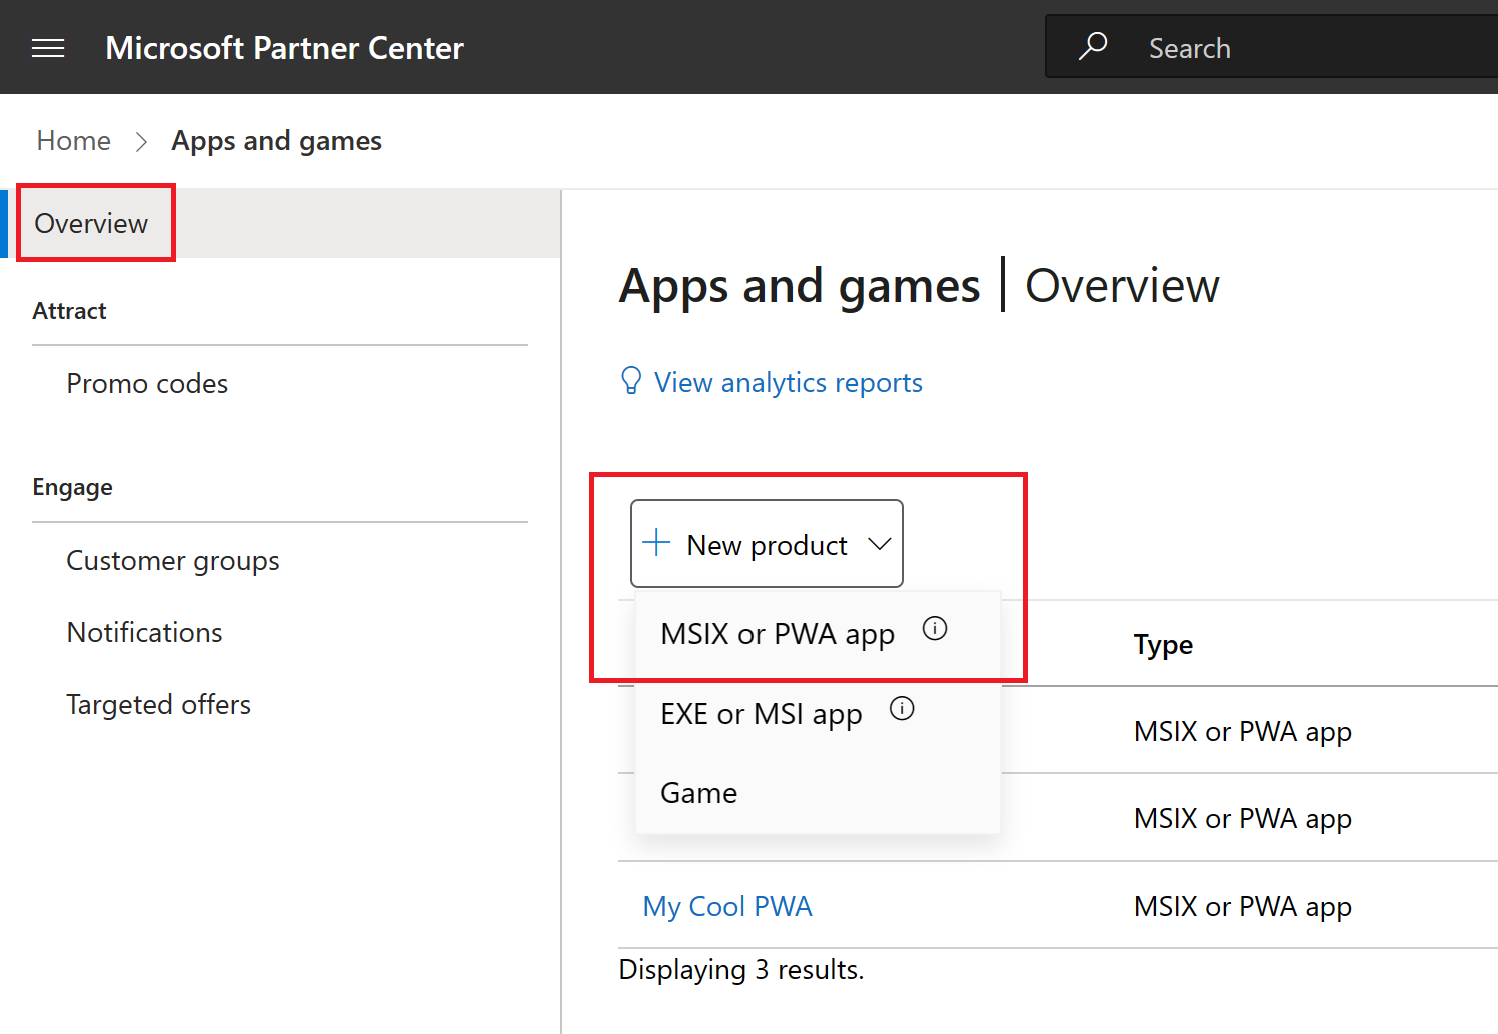Open the My Cool PWA listing
Image resolution: width=1498 pixels, height=1034 pixels.
click(728, 905)
